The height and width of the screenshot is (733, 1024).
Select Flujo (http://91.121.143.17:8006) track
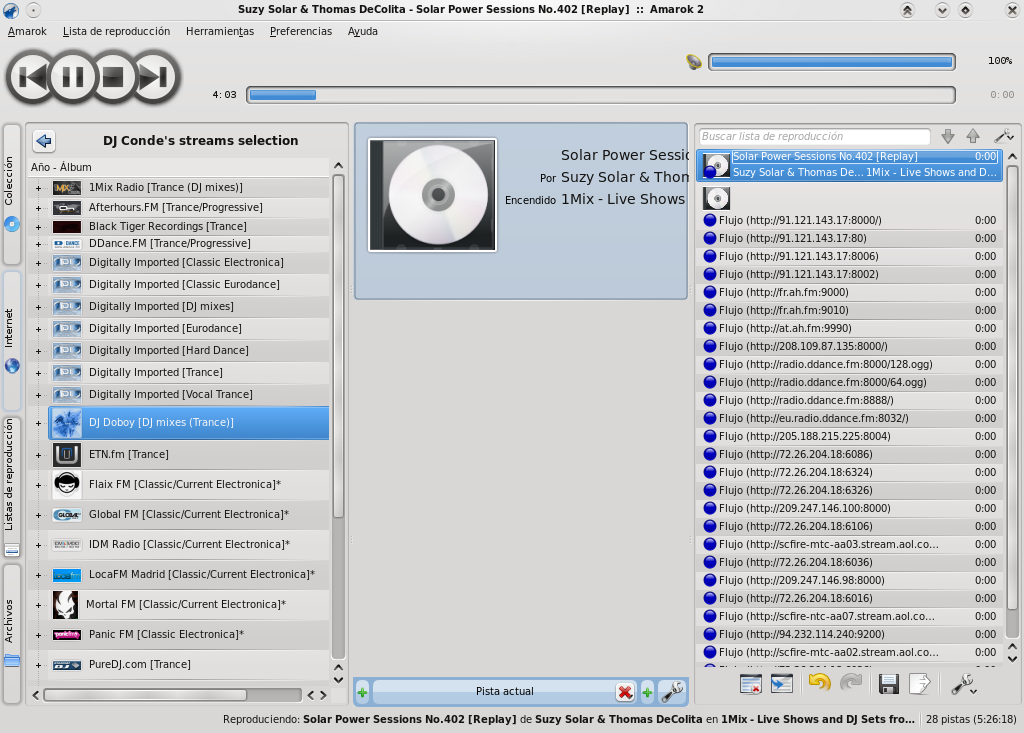pos(850,257)
